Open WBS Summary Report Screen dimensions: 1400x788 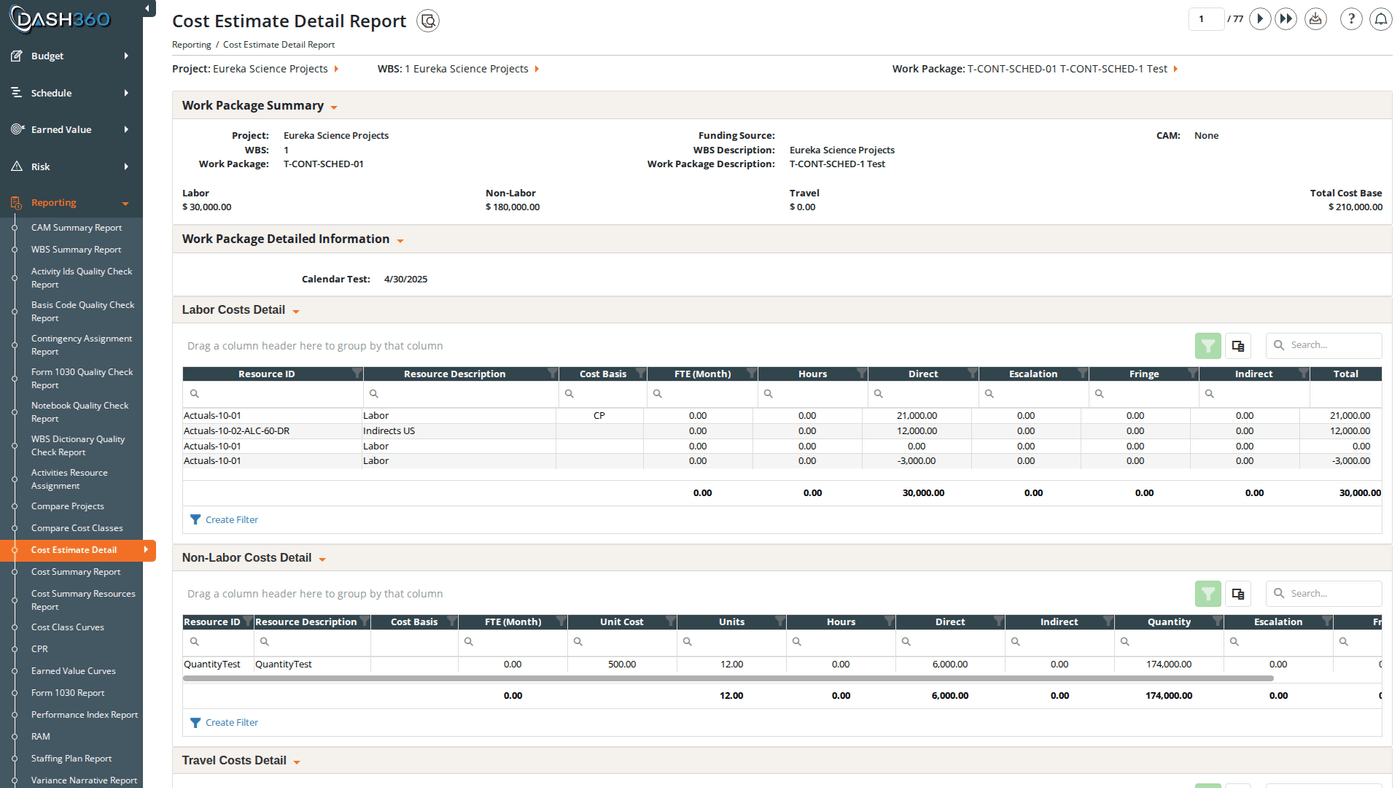(76, 250)
